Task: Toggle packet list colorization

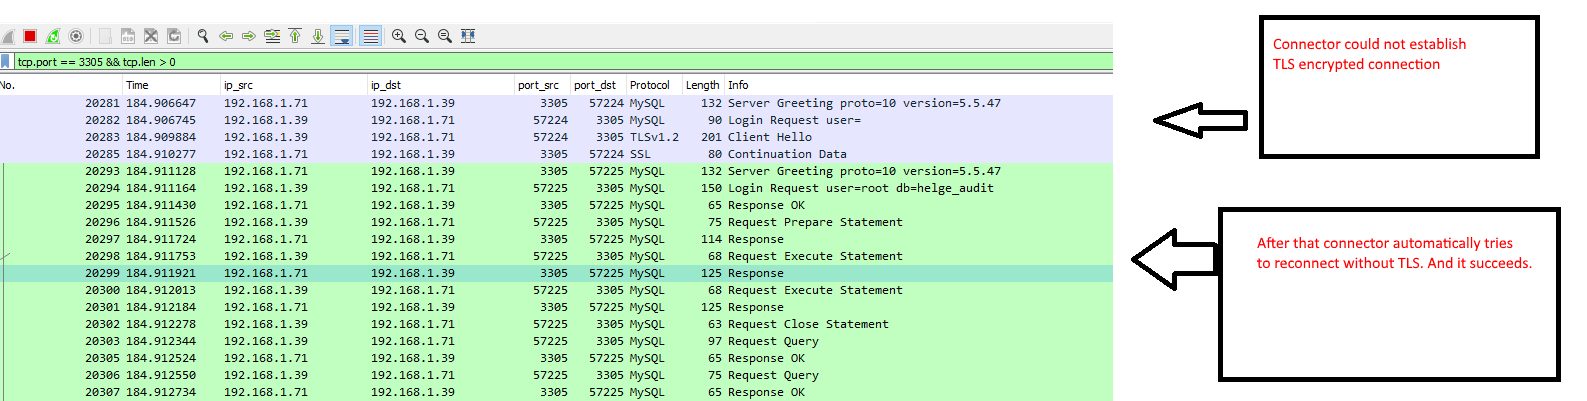Action: click(x=370, y=36)
